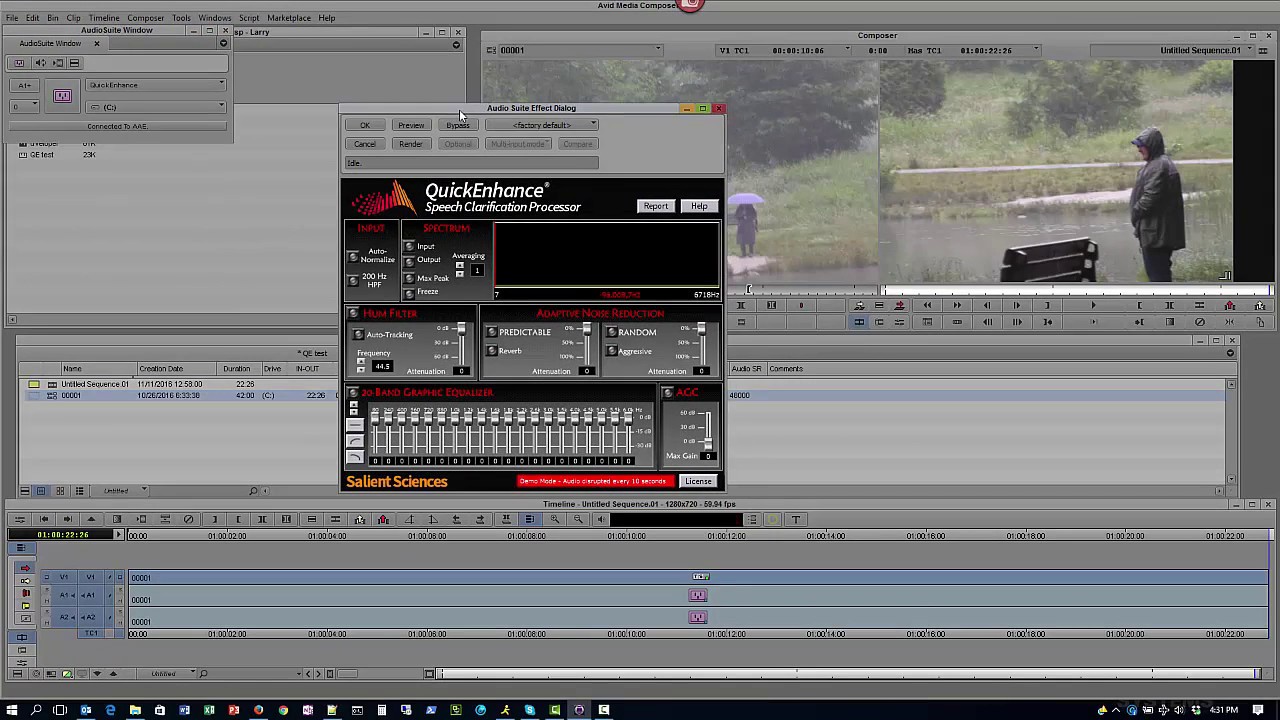Viewport: 1280px width, 720px height.
Task: Click timeline Zoom In magnifier icon
Action: click(x=555, y=519)
